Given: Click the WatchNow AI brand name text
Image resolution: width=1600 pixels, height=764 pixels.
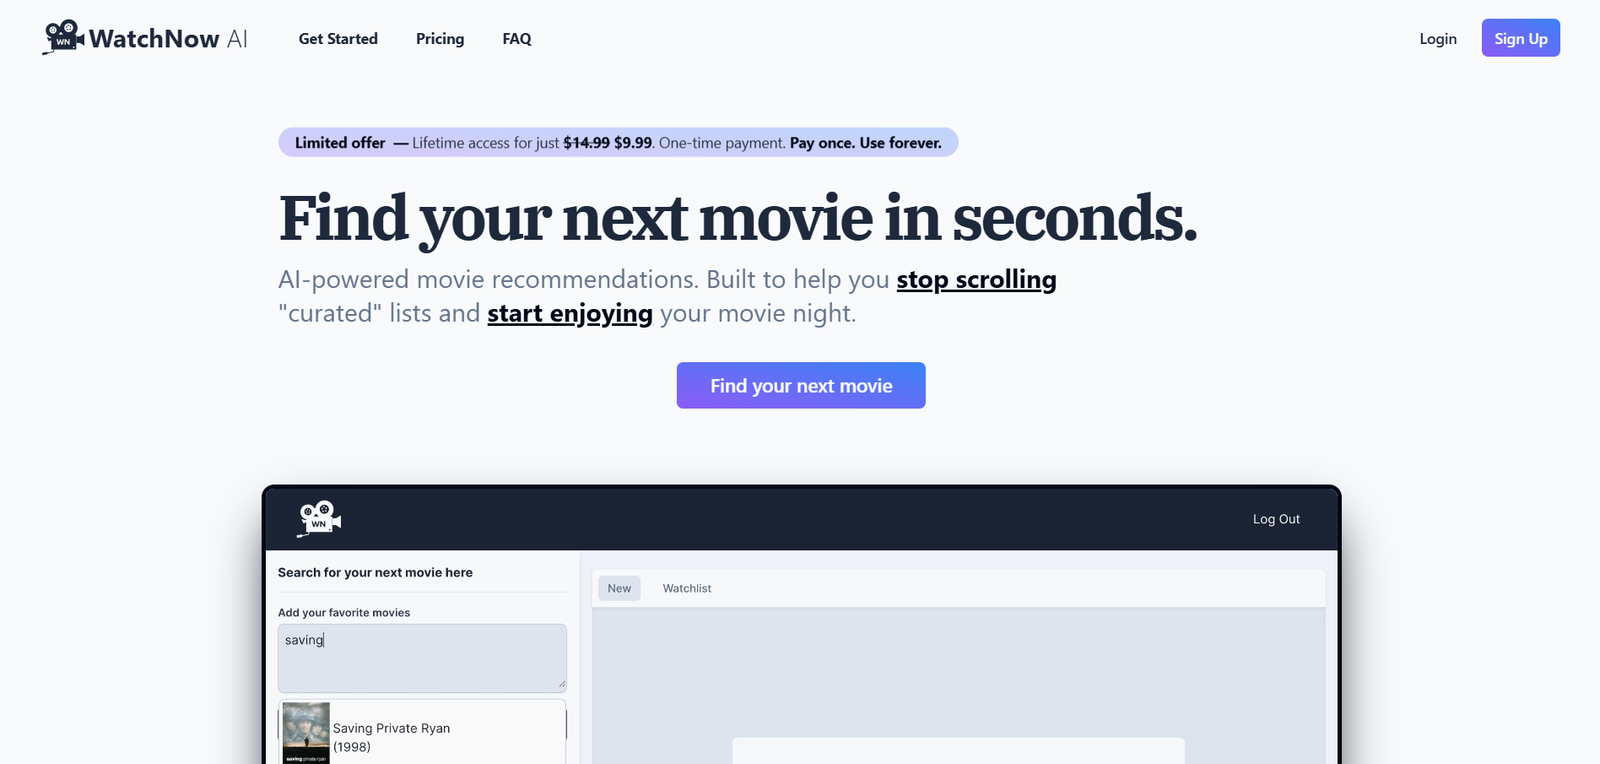Looking at the screenshot, I should coord(168,39).
